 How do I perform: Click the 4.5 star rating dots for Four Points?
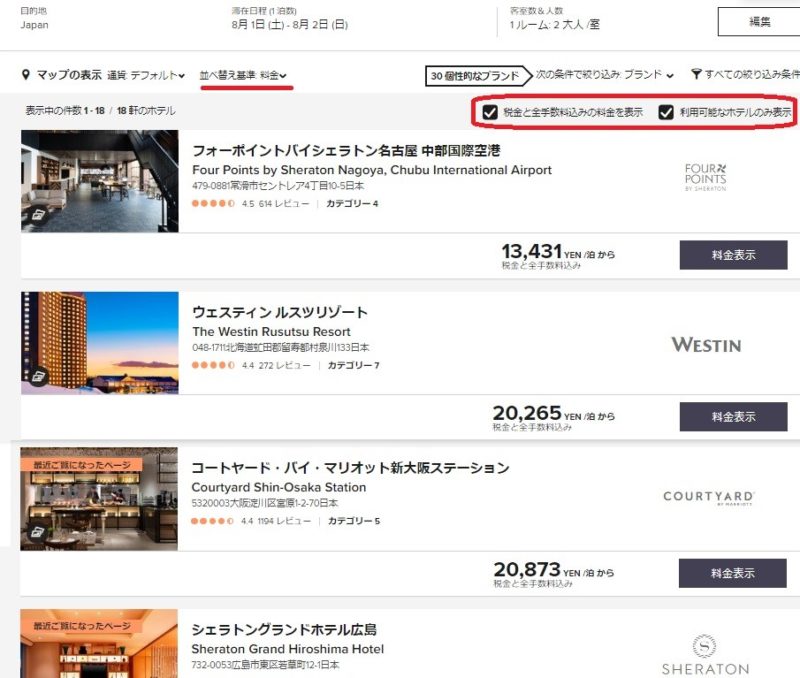(213, 204)
